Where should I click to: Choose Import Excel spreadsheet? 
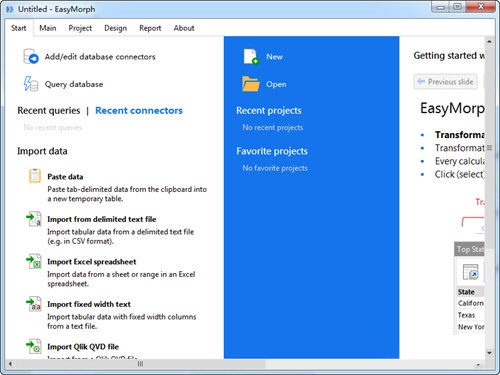point(92,262)
